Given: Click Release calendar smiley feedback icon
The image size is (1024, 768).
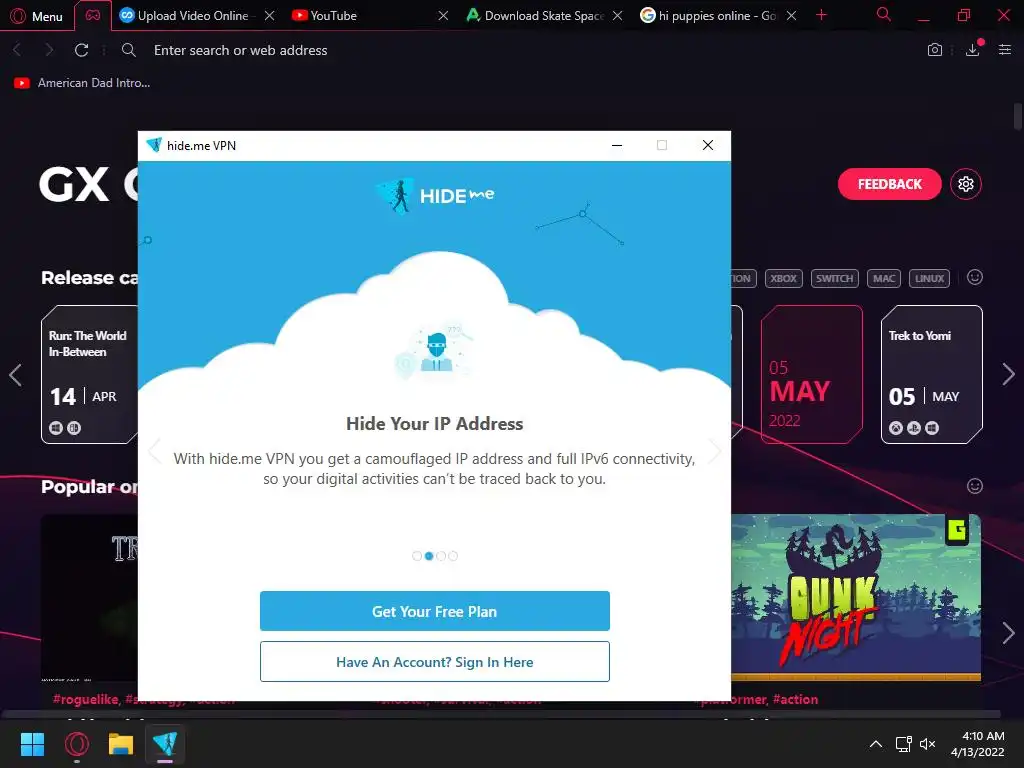Looking at the screenshot, I should coord(974,278).
